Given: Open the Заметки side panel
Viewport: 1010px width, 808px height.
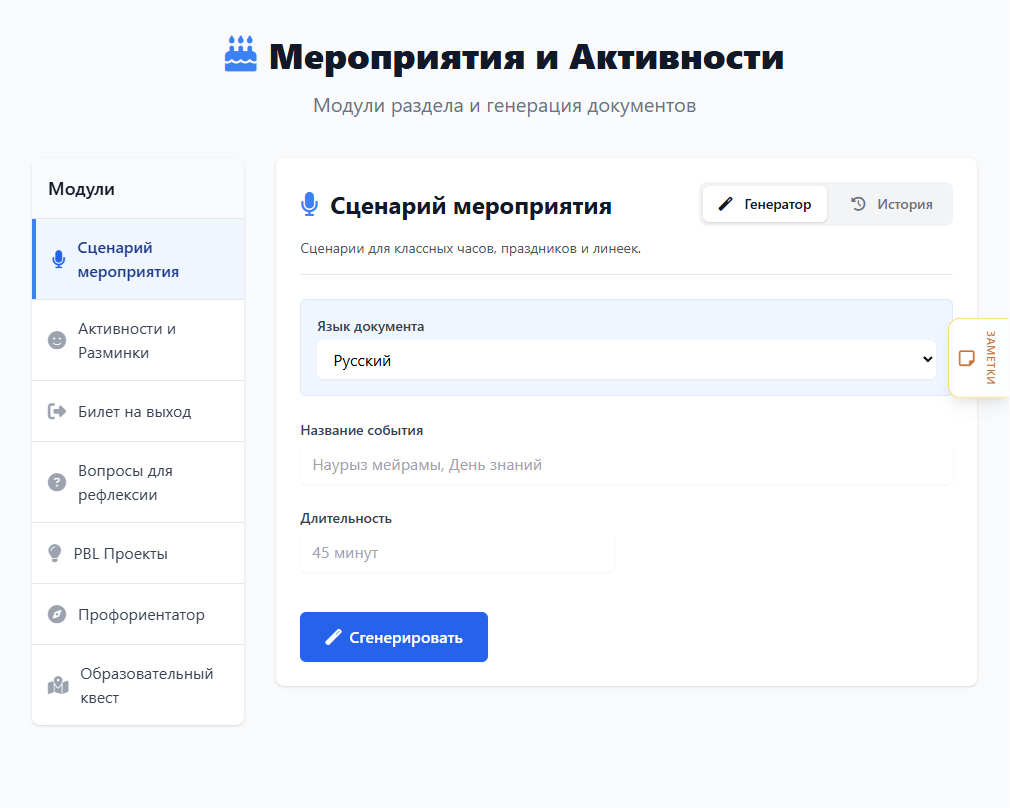Looking at the screenshot, I should click(979, 358).
